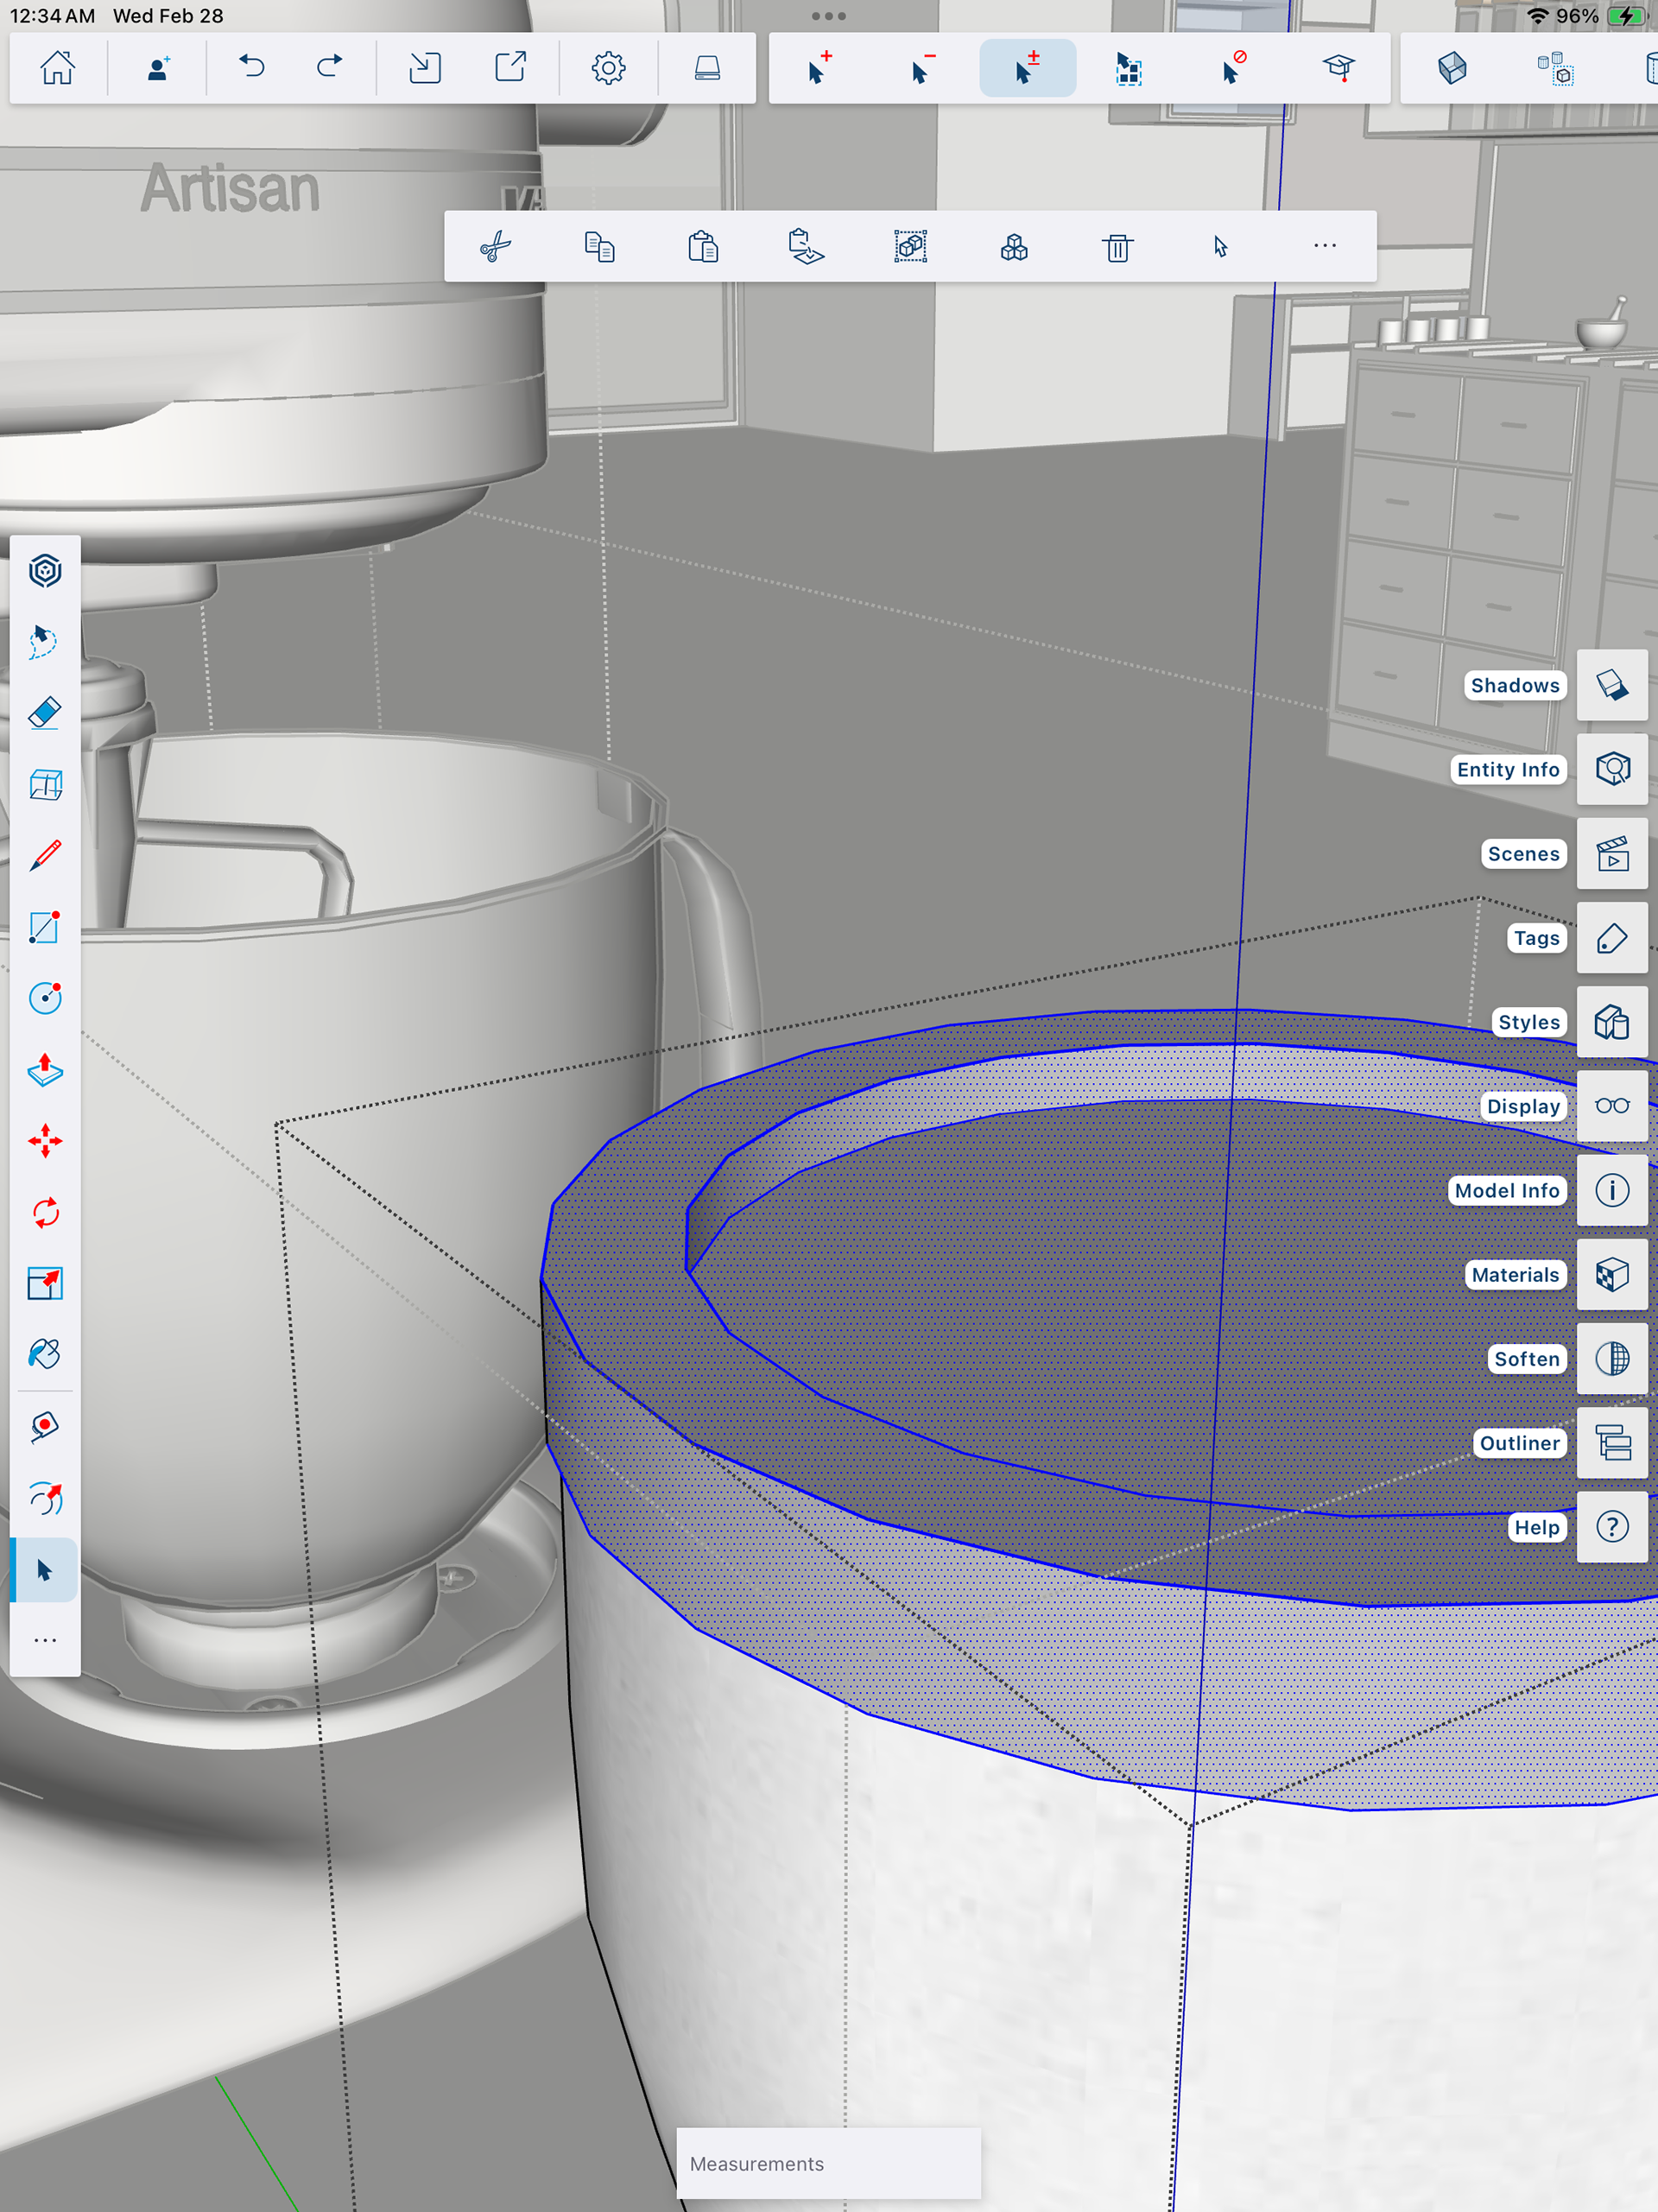This screenshot has height=2212, width=1658.
Task: Select the Push/Pull tool
Action: (x=45, y=1069)
